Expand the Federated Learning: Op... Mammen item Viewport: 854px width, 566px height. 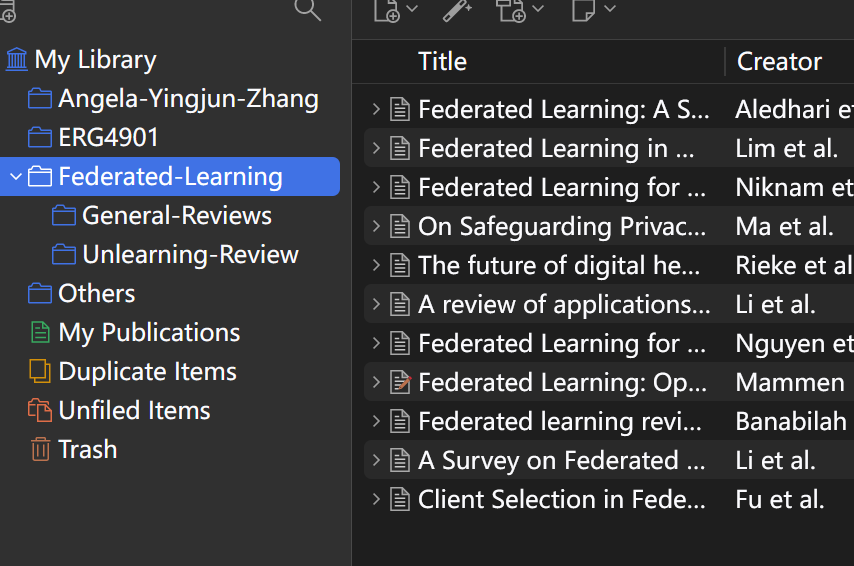pyautogui.click(x=376, y=382)
